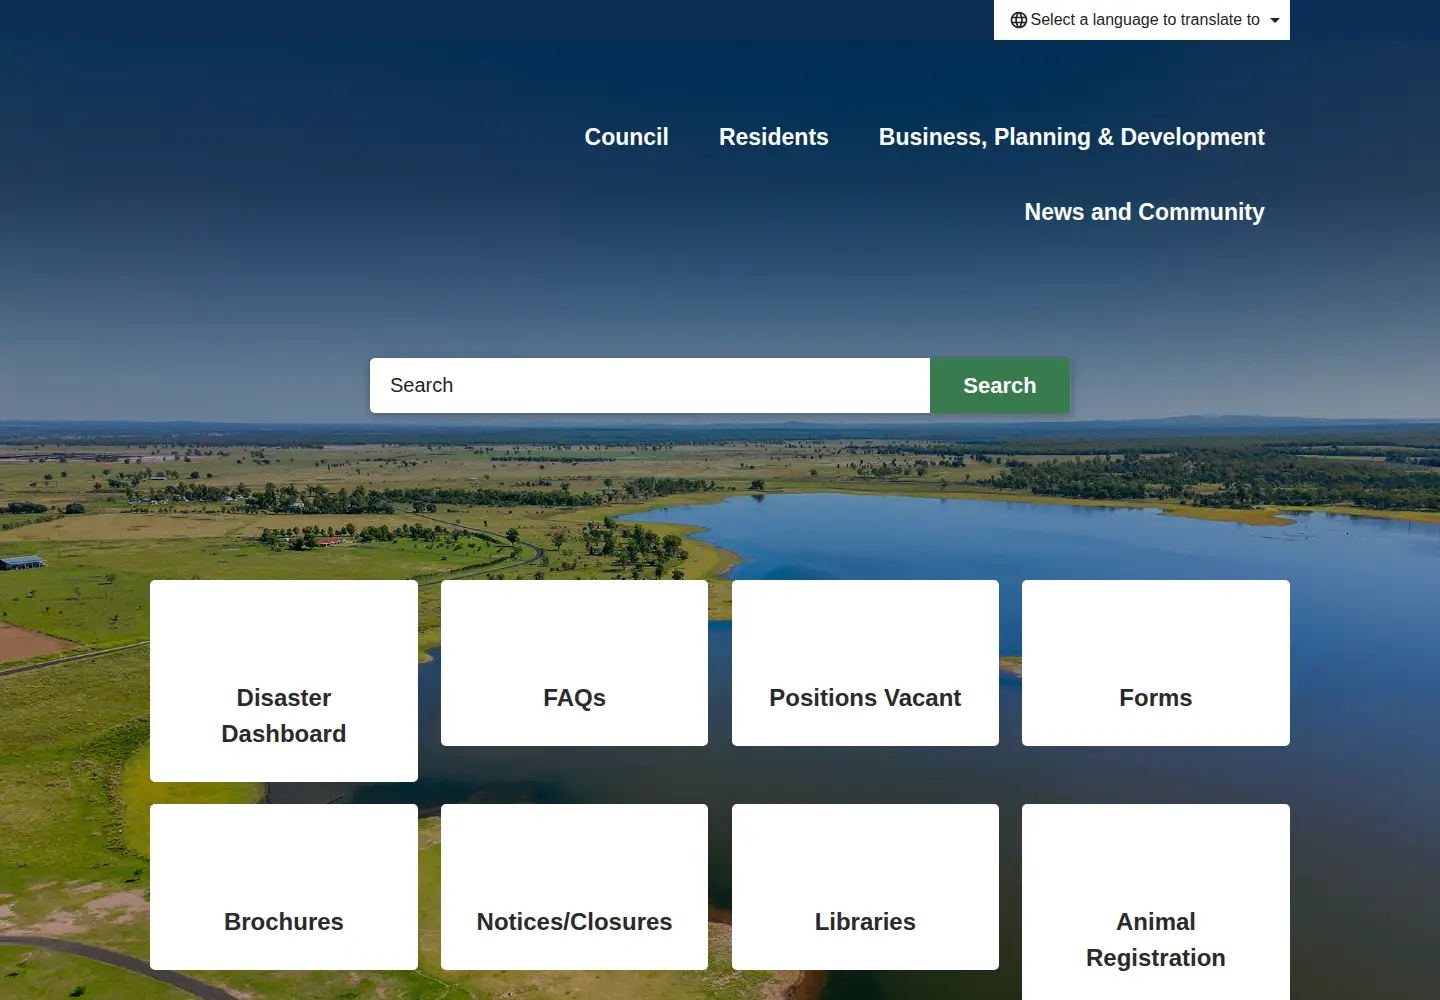This screenshot has height=1000, width=1440.
Task: Focus the Search text field
Action: tap(650, 385)
